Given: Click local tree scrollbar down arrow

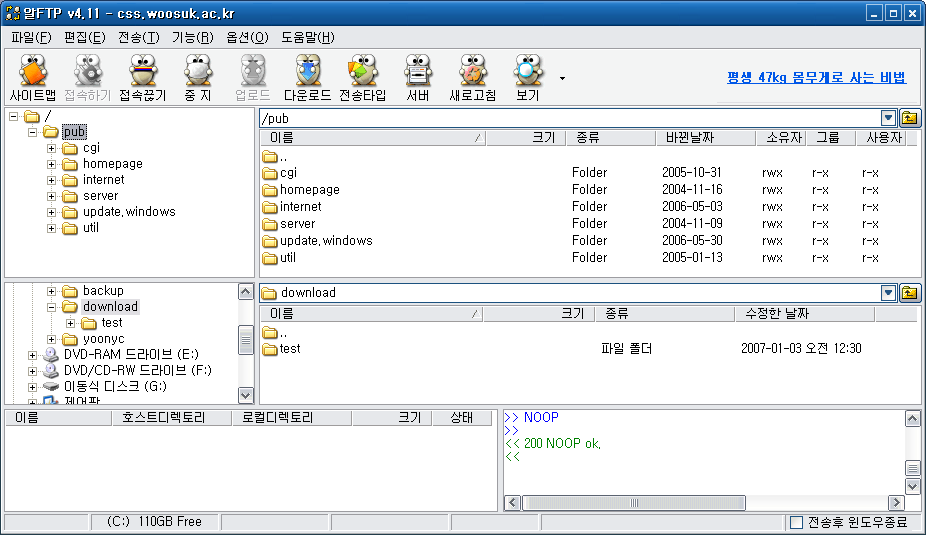Looking at the screenshot, I should click(x=246, y=395).
